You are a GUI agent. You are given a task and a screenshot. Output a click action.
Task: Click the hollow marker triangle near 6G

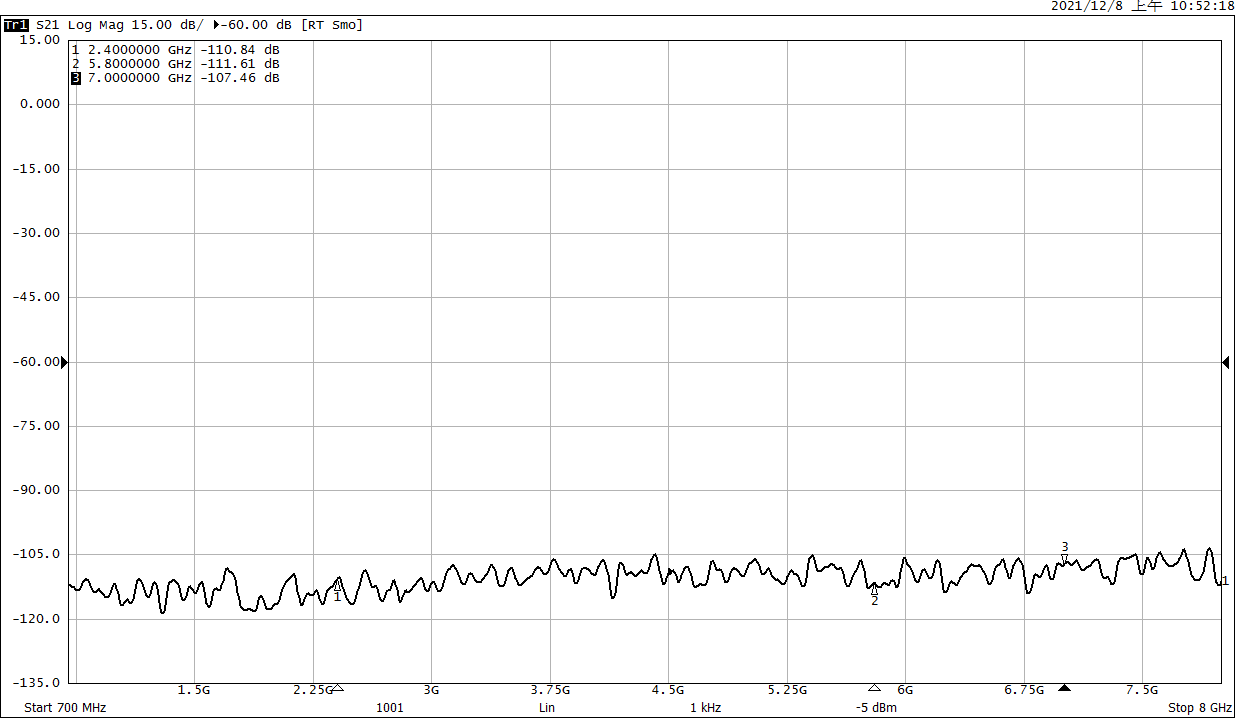pos(874,688)
